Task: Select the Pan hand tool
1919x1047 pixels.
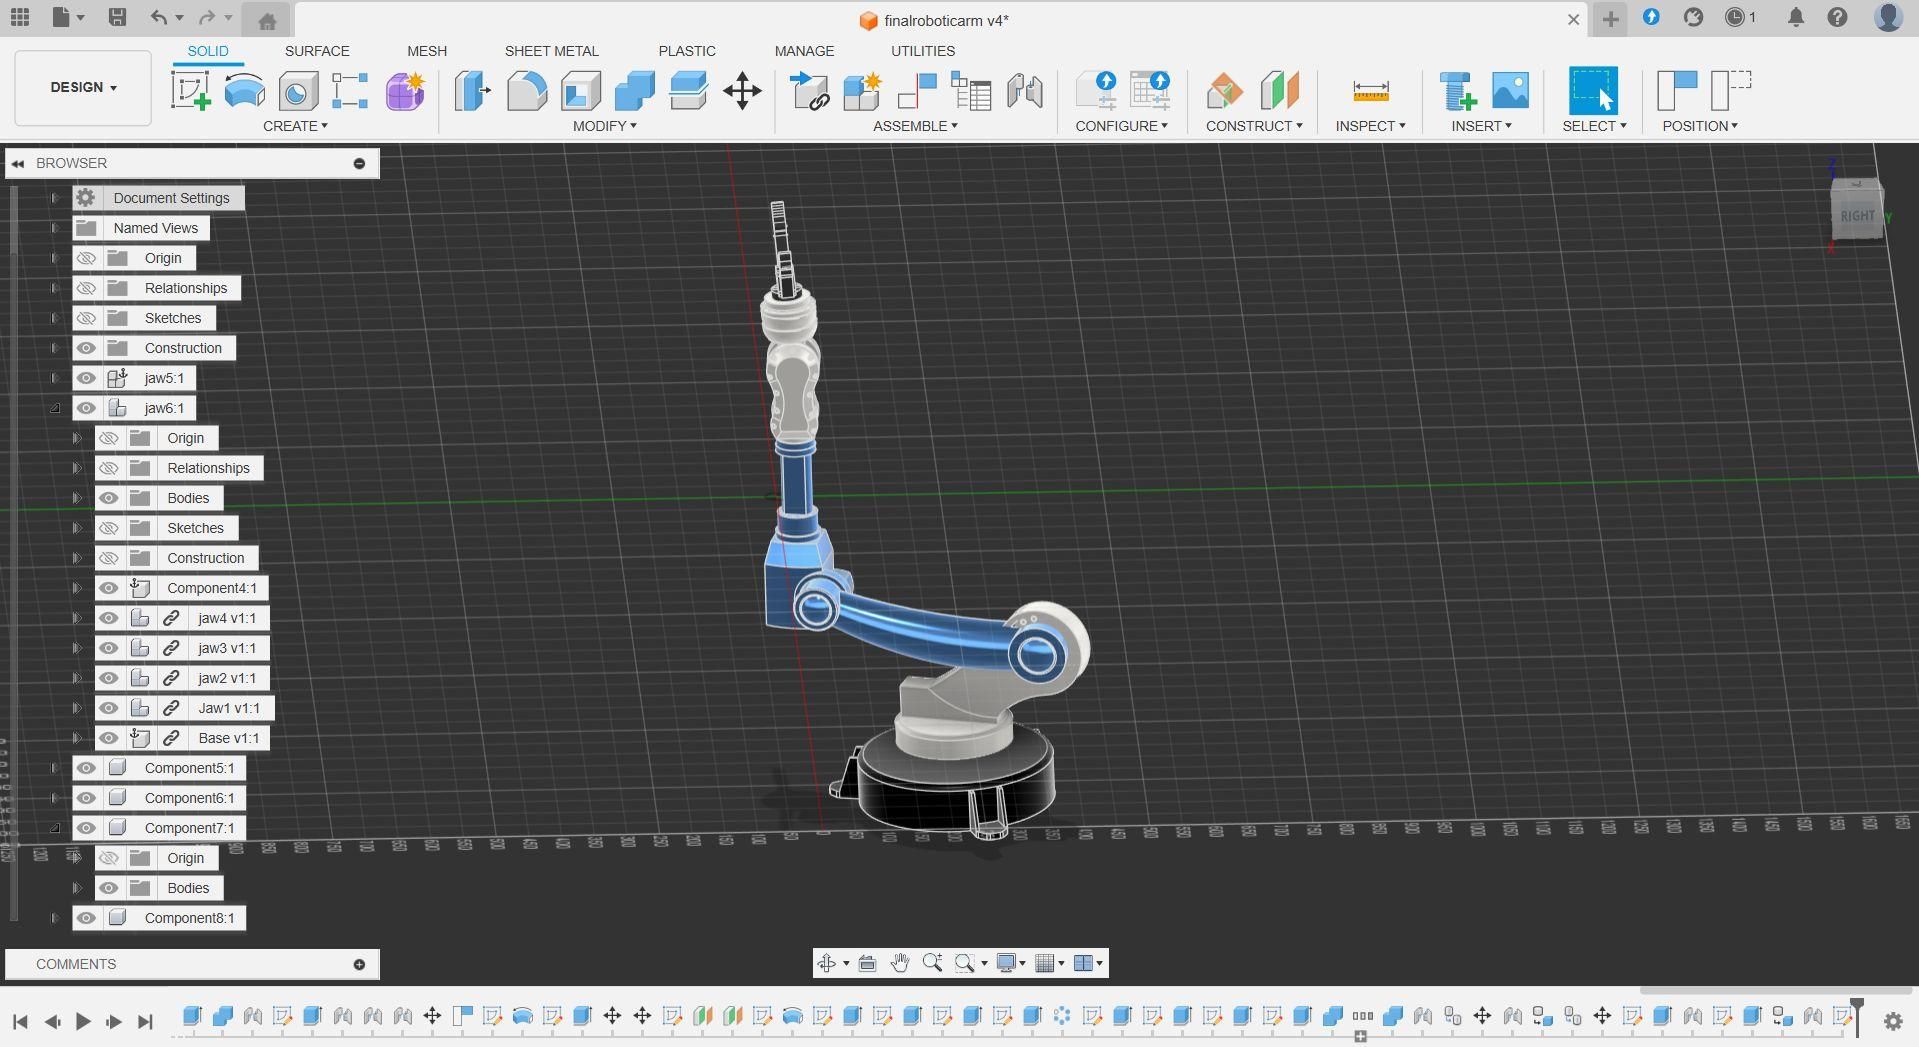Action: pyautogui.click(x=899, y=963)
